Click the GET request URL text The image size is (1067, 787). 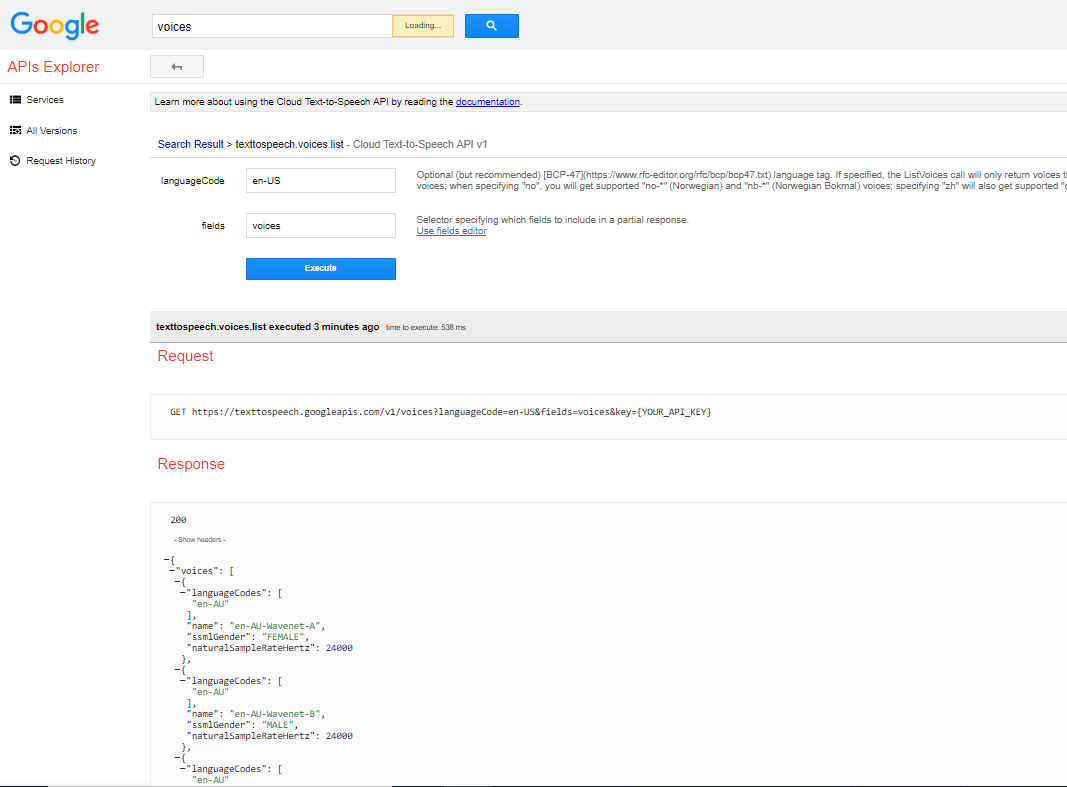click(x=441, y=412)
